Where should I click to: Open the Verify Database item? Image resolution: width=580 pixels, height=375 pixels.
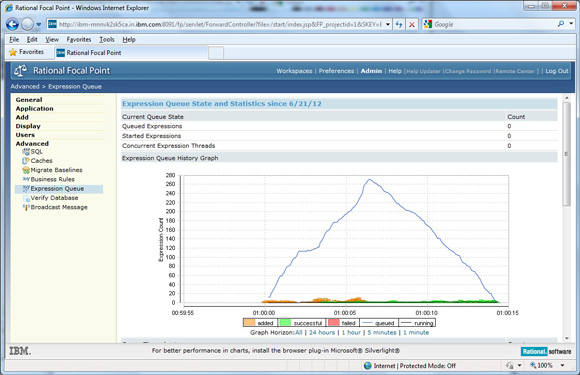click(x=54, y=198)
